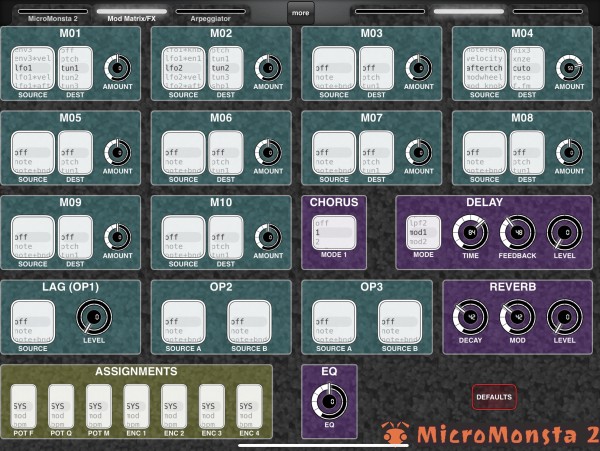
Task: Open the ENC 3 assignment selector
Action: pyautogui.click(x=212, y=406)
